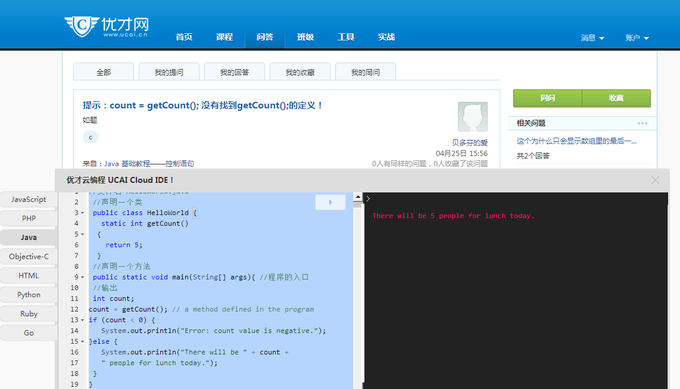Click 共2个回答 text

[533, 156]
